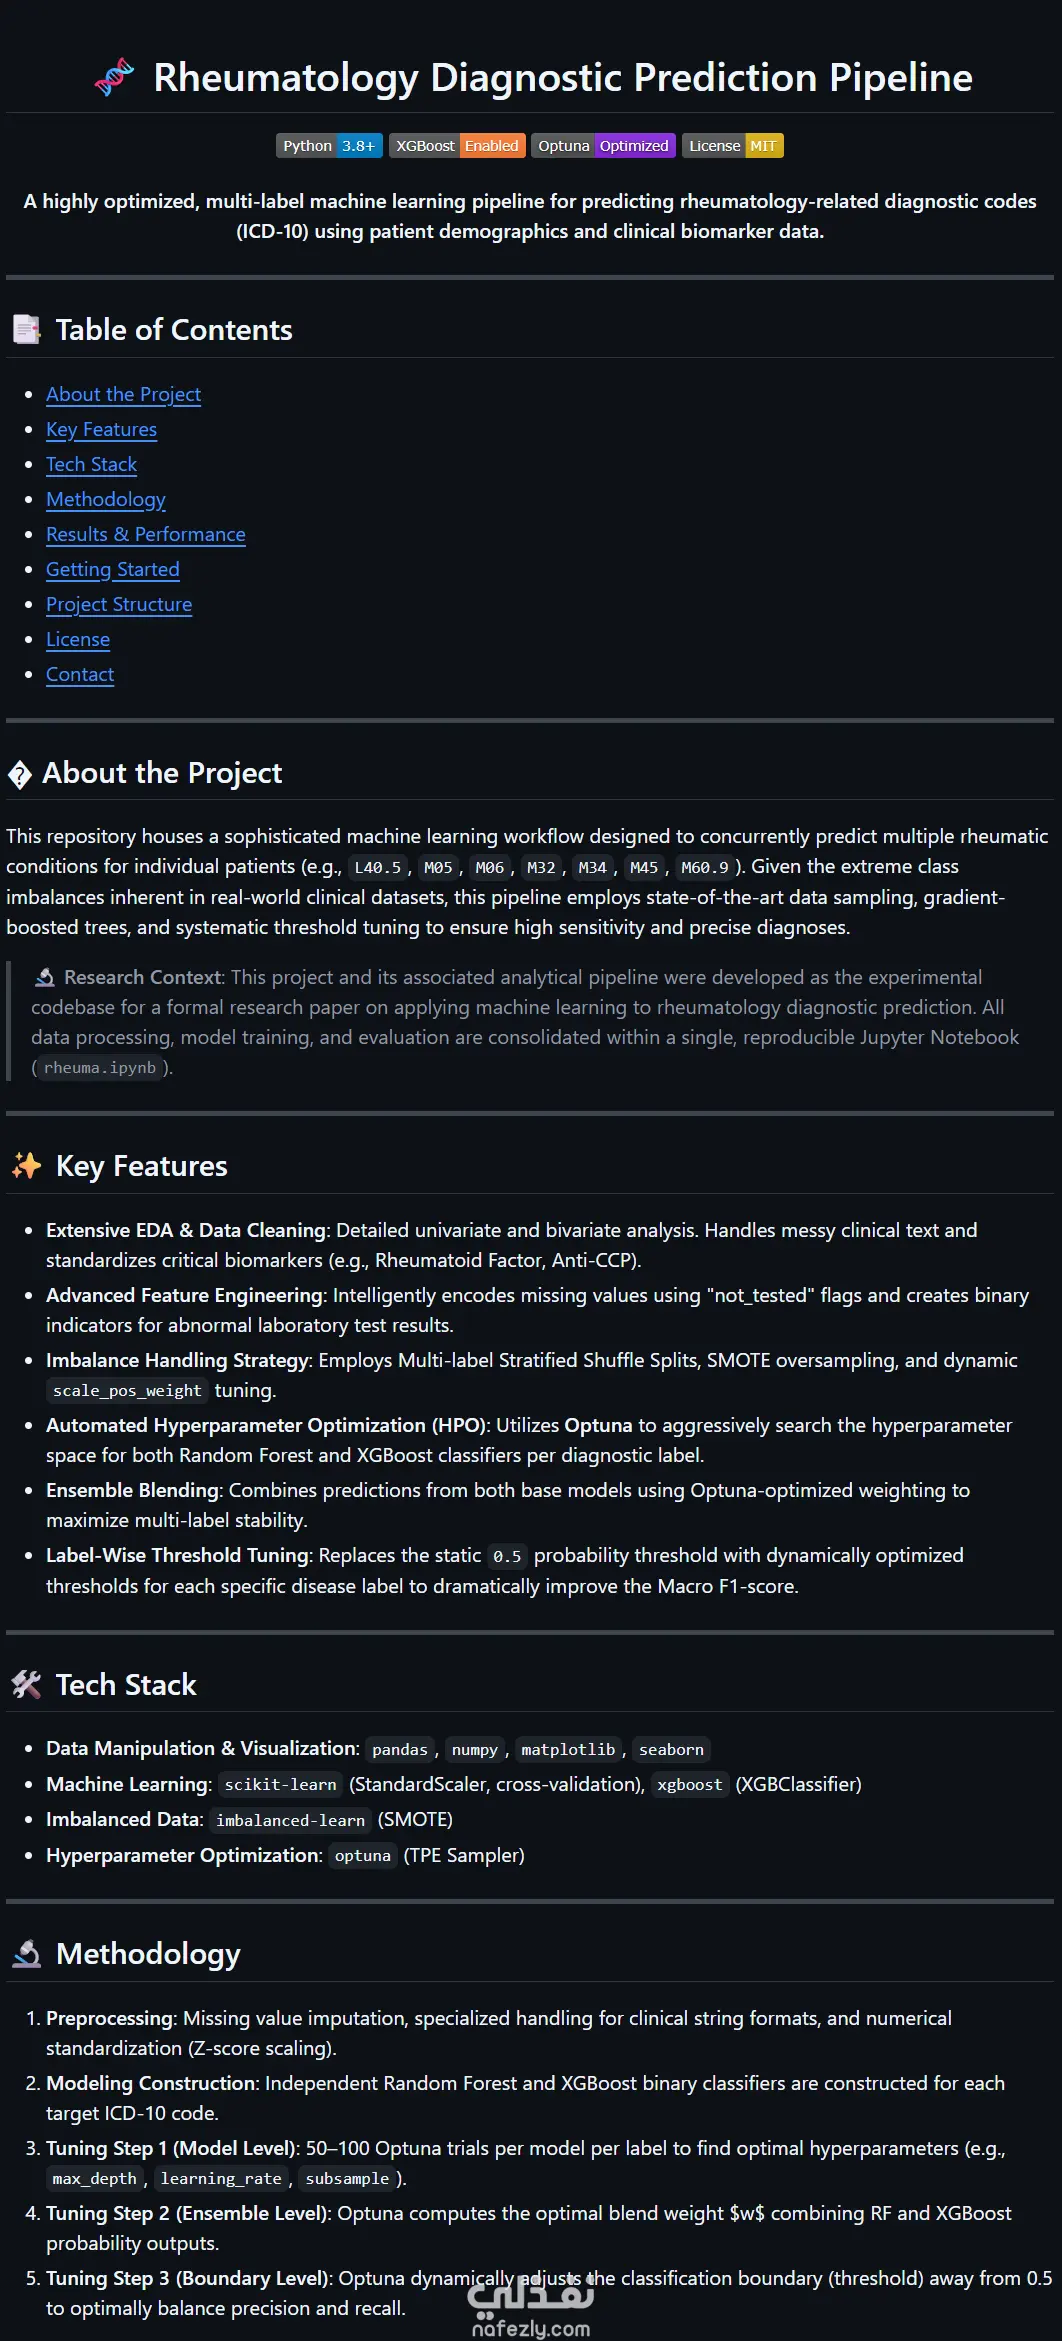Image resolution: width=1062 pixels, height=2341 pixels.
Task: Click the XGBoost Enabled badge
Action: click(x=457, y=146)
